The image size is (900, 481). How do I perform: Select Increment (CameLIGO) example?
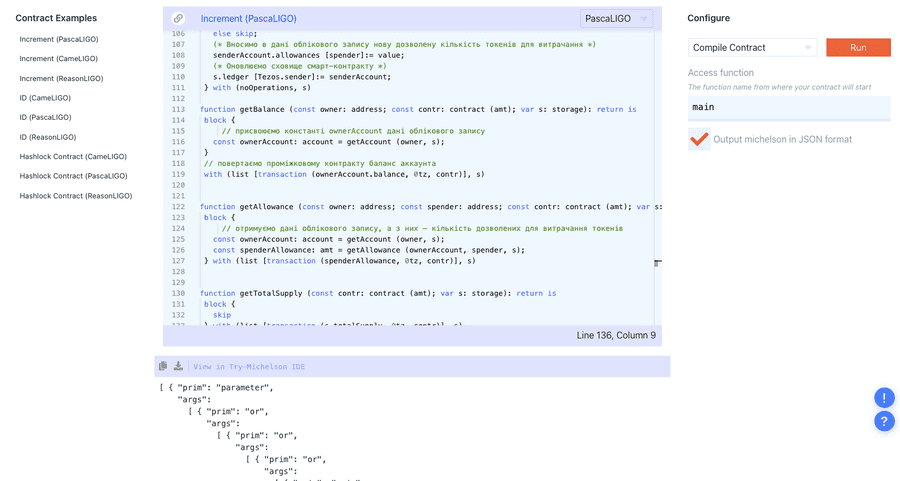click(x=59, y=59)
